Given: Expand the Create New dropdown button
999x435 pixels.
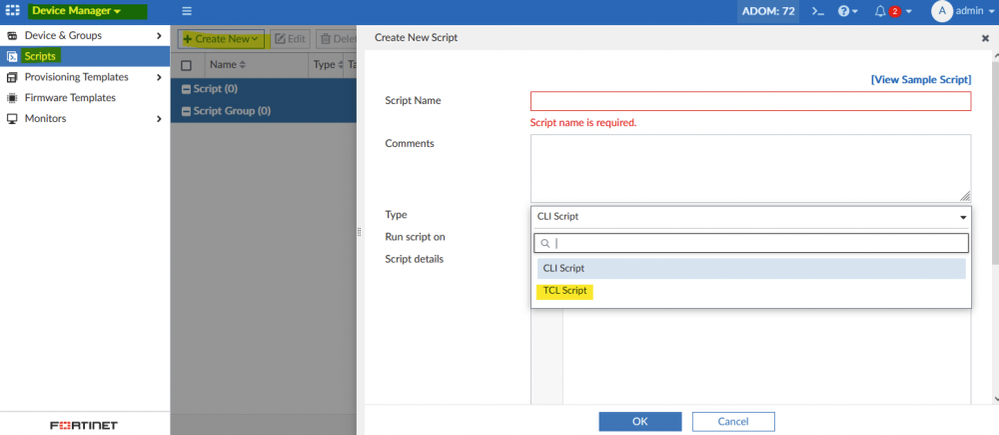Looking at the screenshot, I should point(221,39).
